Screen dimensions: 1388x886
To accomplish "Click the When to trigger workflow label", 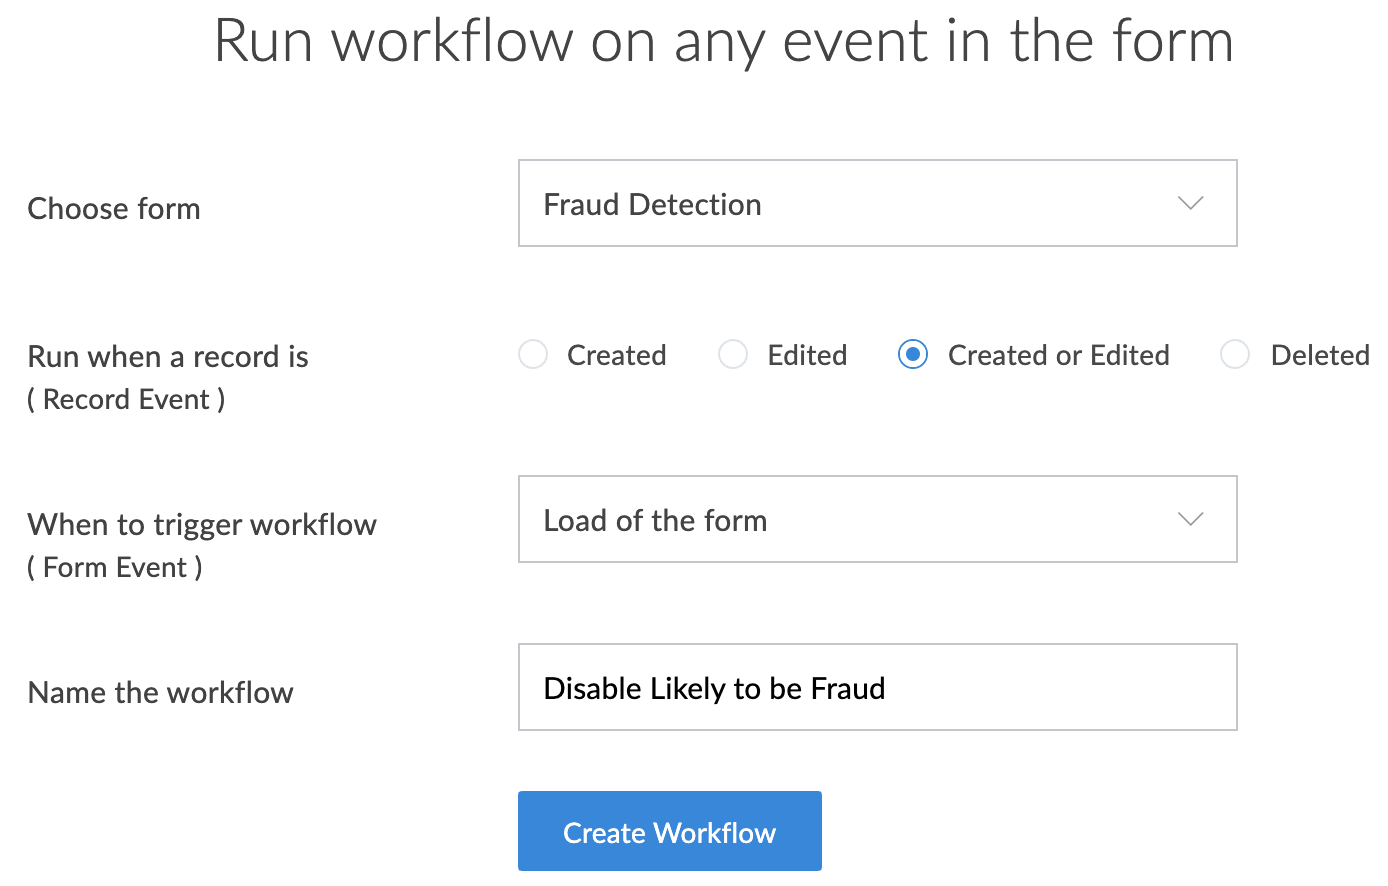I will tap(202, 525).
